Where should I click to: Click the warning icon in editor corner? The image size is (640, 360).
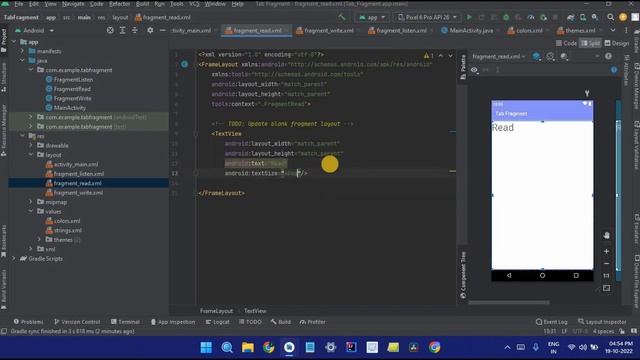[427, 56]
